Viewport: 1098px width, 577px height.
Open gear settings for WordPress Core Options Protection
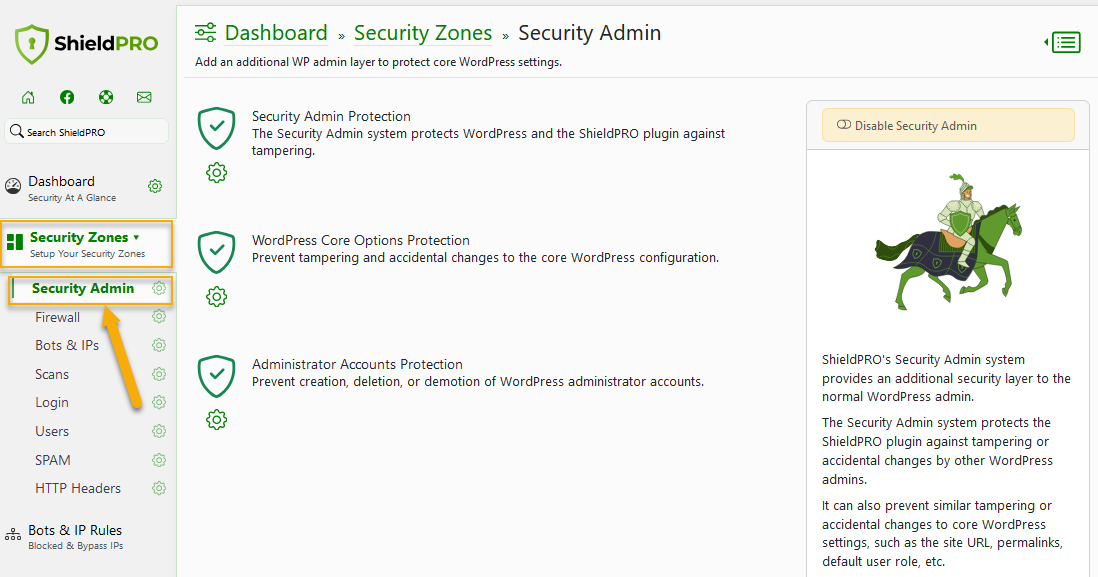[216, 296]
